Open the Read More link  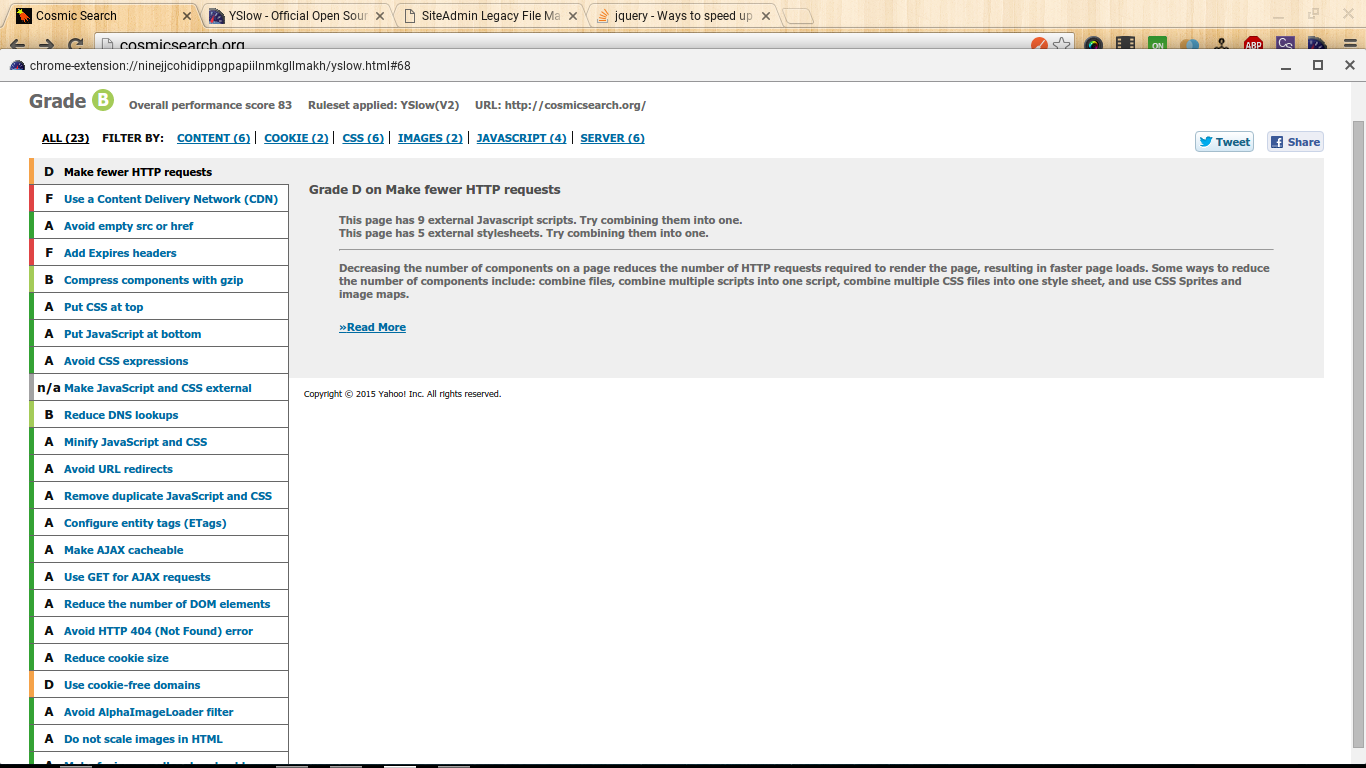[372, 327]
